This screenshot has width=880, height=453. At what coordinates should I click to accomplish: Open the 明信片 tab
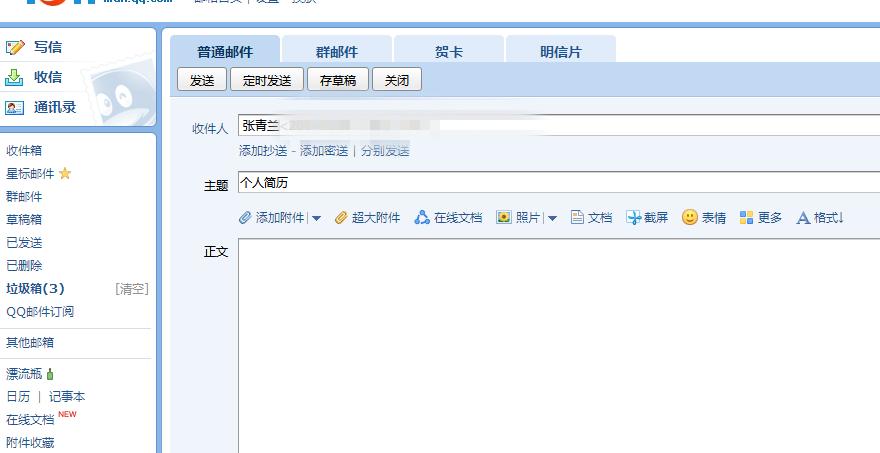point(561,52)
